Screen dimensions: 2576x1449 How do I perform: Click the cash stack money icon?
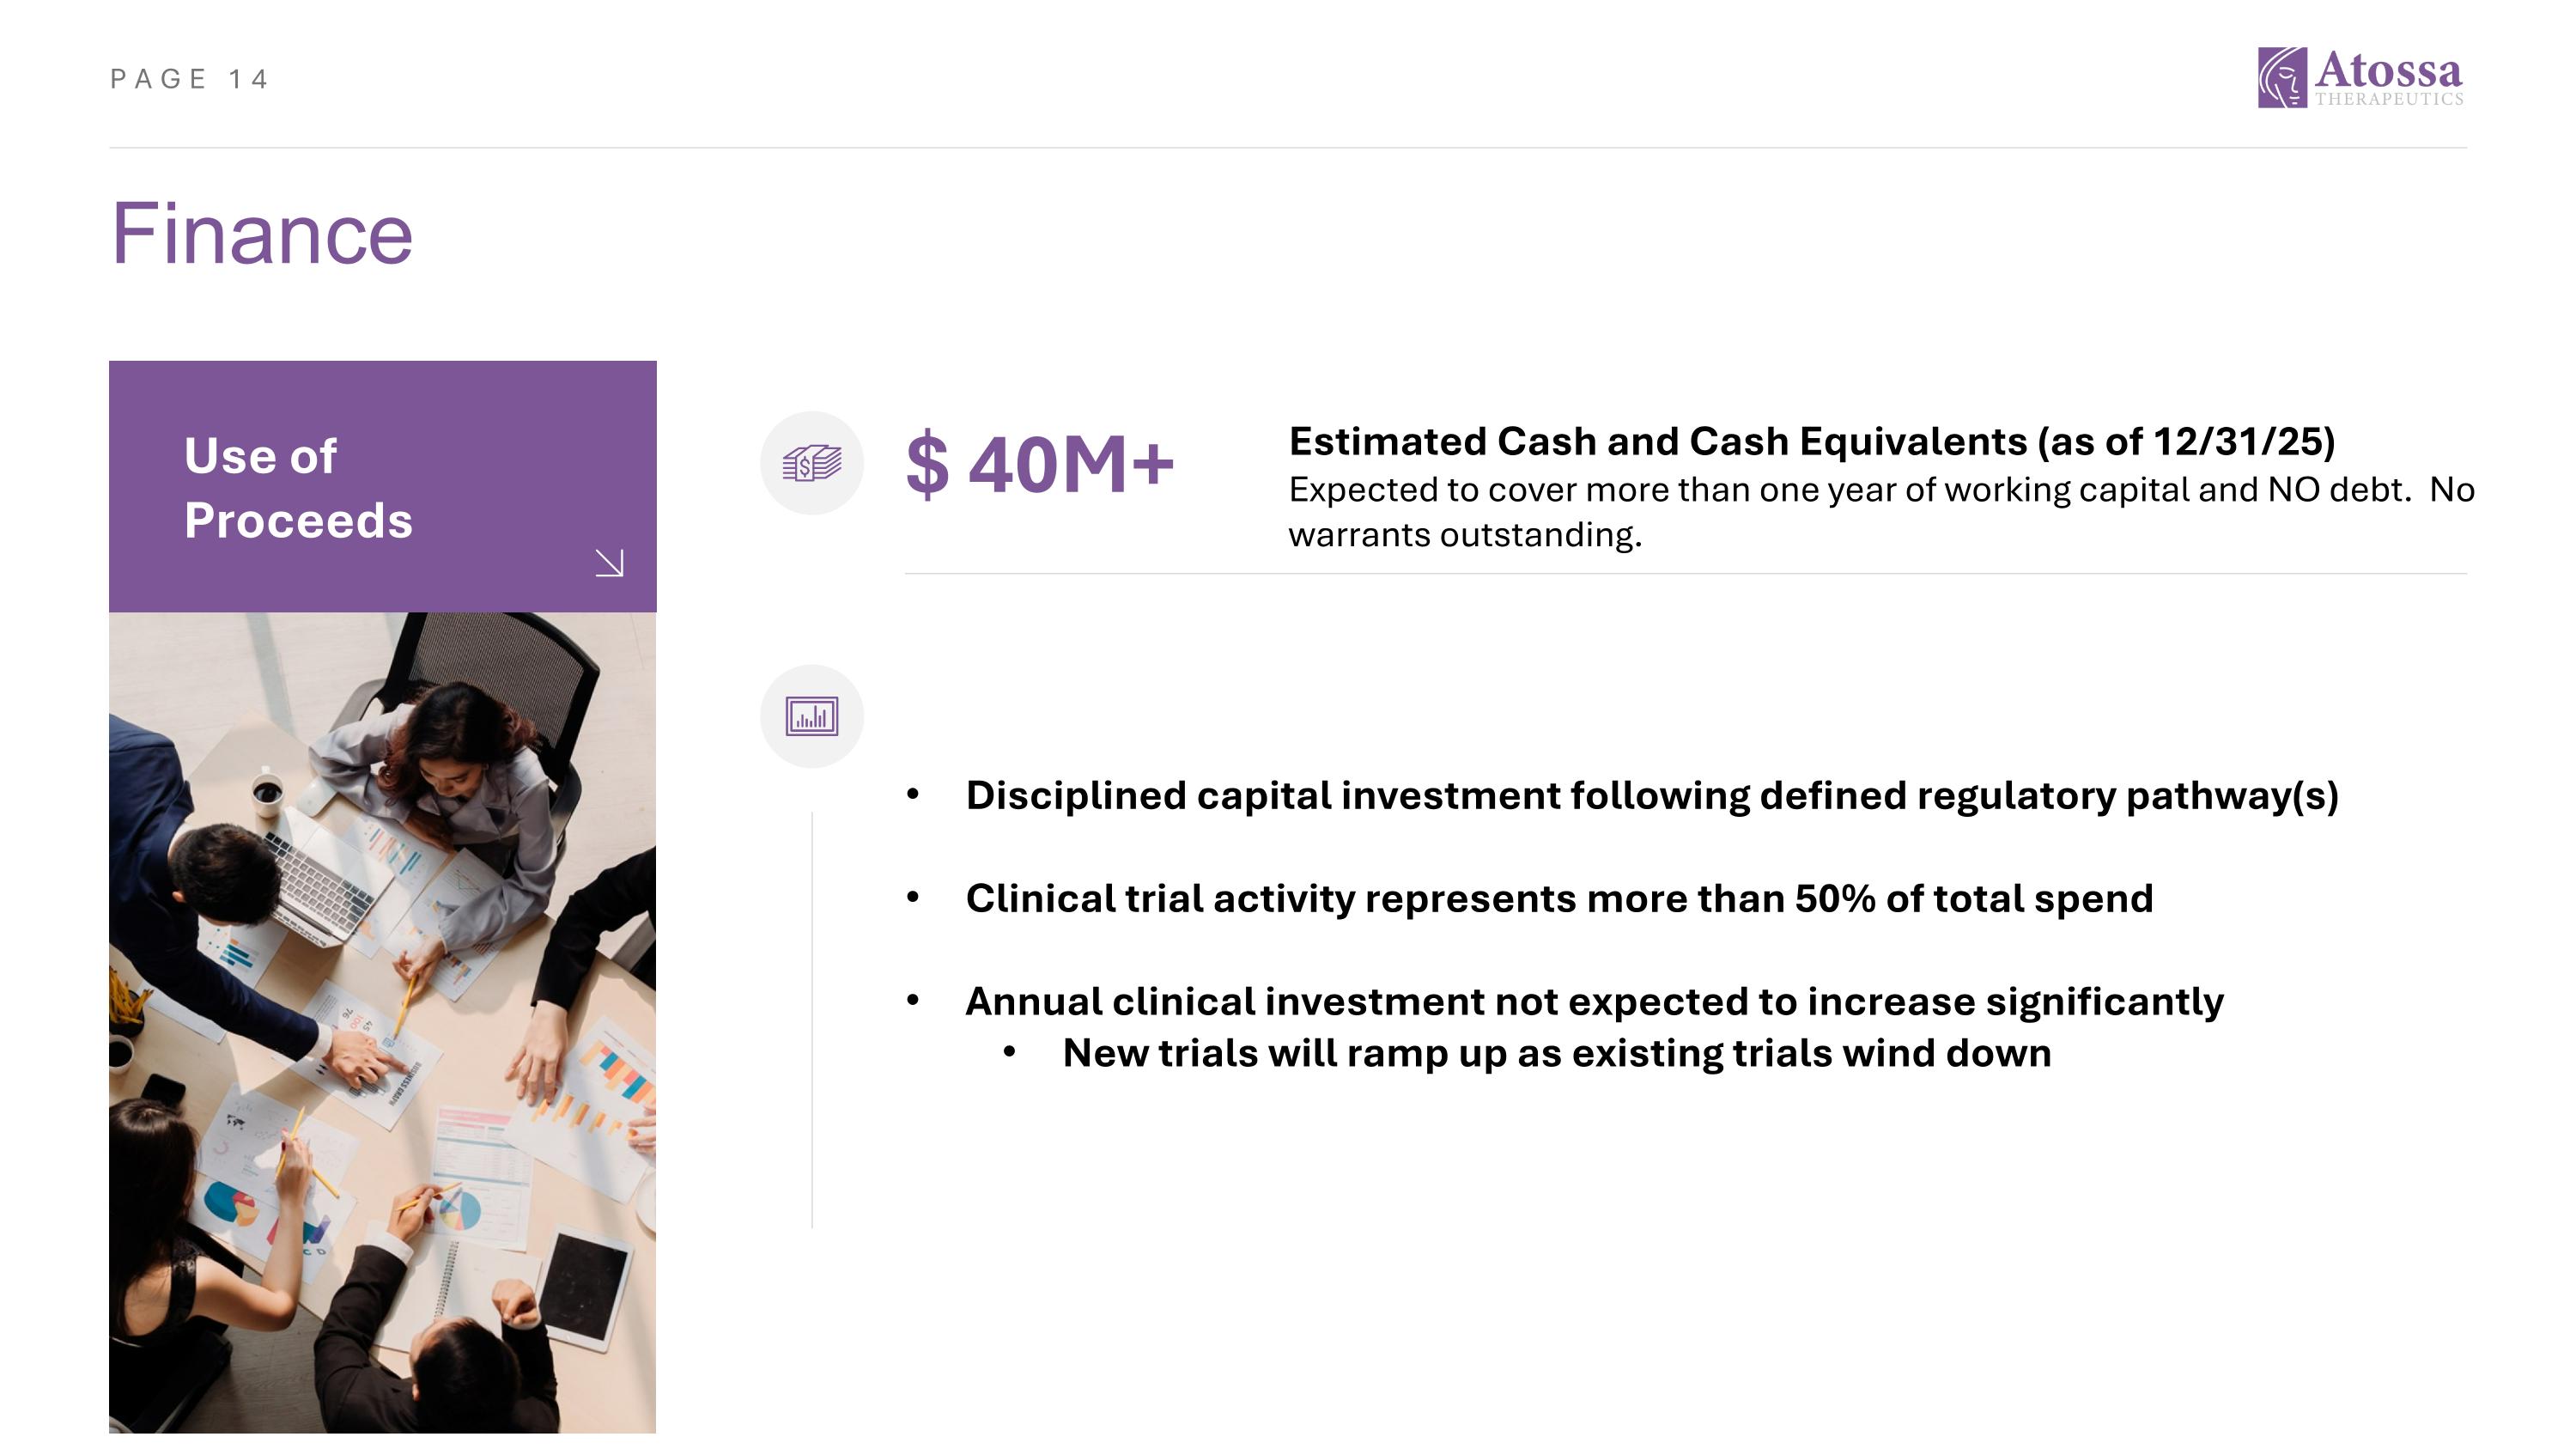tap(811, 463)
